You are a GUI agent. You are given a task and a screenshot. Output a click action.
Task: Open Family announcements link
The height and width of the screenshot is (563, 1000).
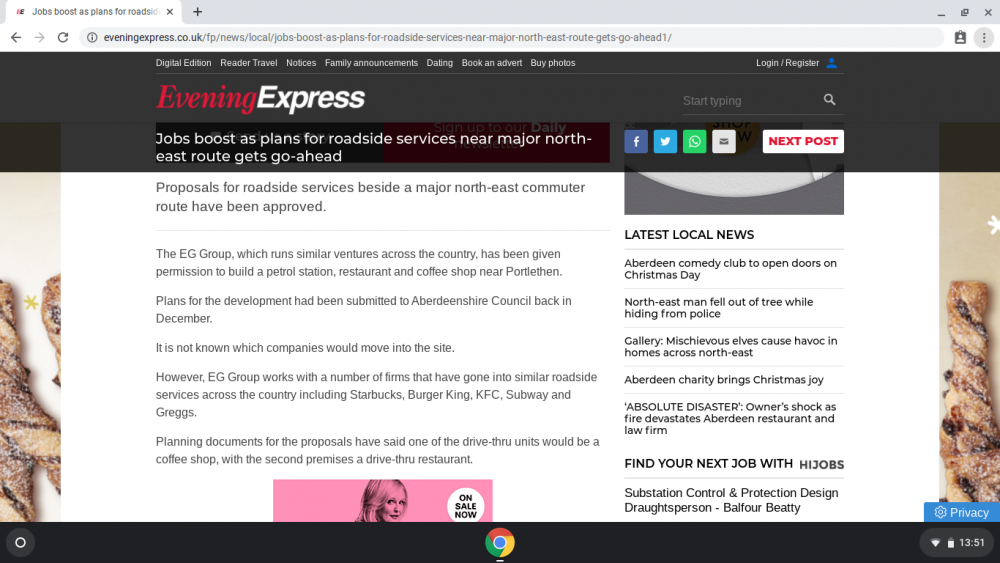coord(371,63)
